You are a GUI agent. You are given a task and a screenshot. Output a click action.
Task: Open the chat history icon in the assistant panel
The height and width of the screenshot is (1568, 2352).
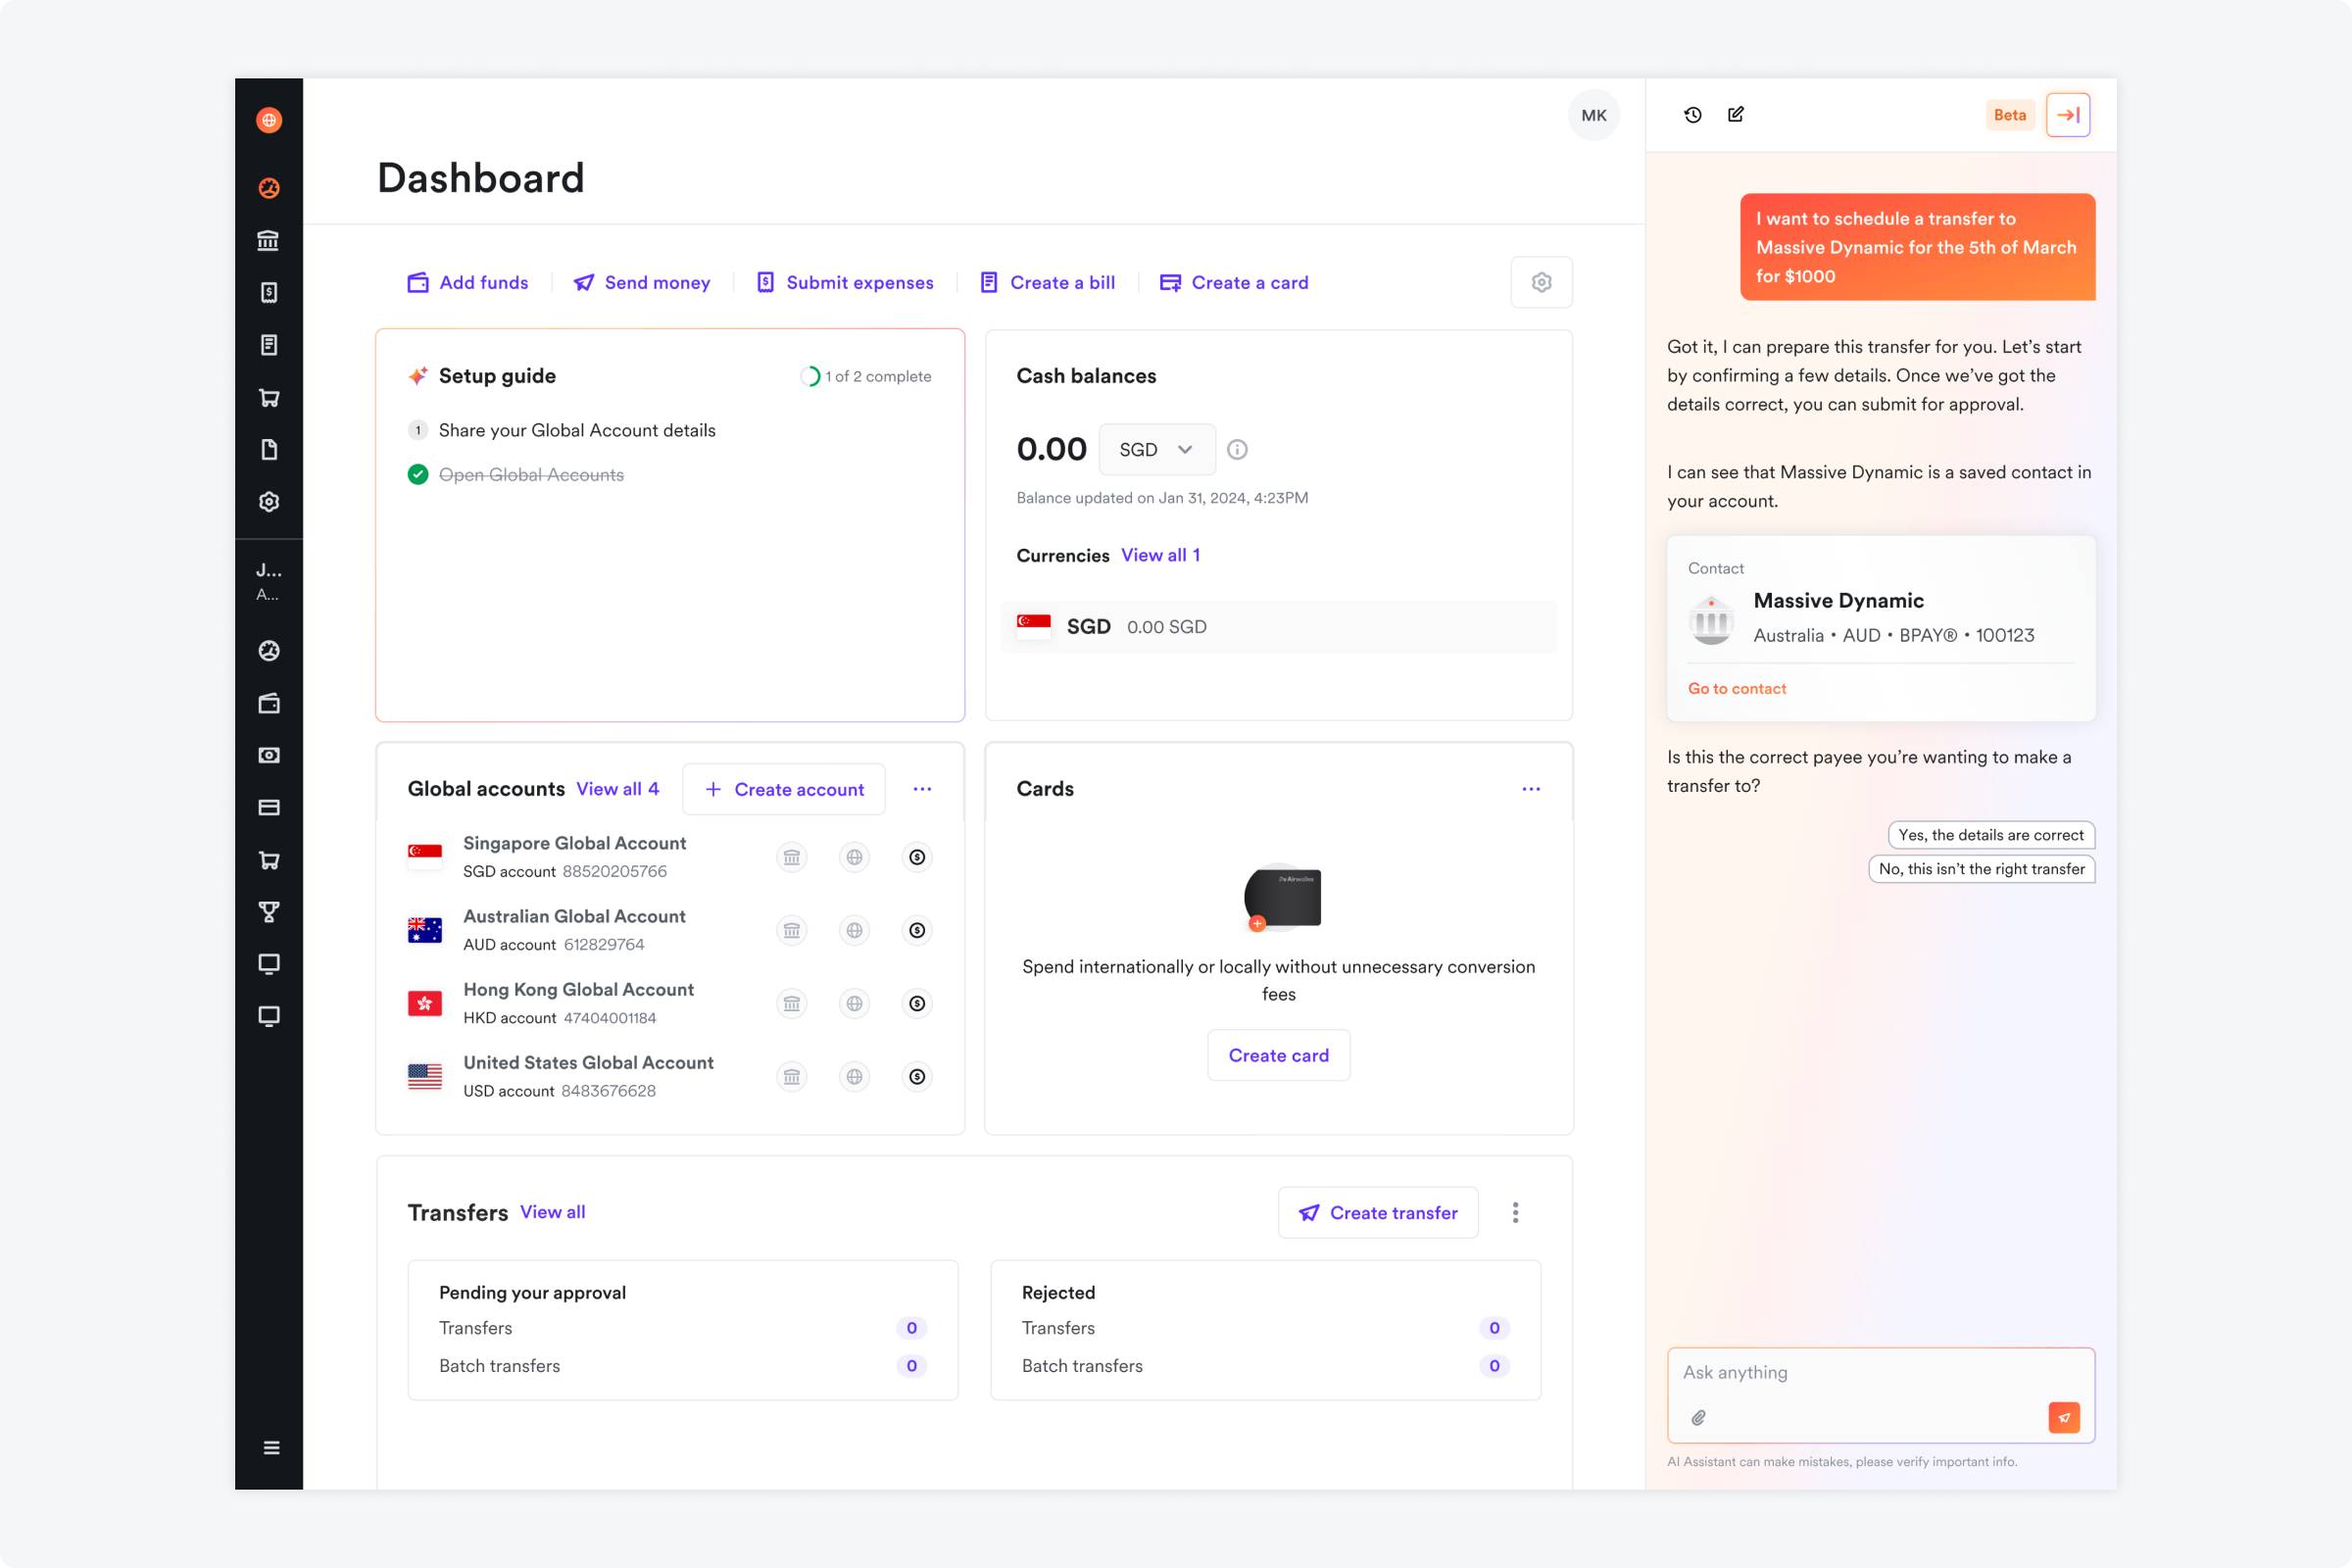point(1692,114)
